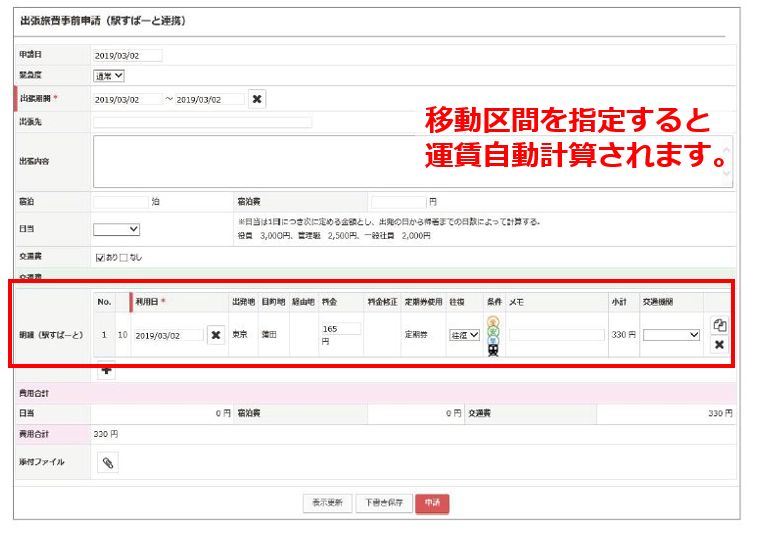This screenshot has height=544, width=761.
Task: Delete the detail row with the X icon
Action: click(x=718, y=345)
